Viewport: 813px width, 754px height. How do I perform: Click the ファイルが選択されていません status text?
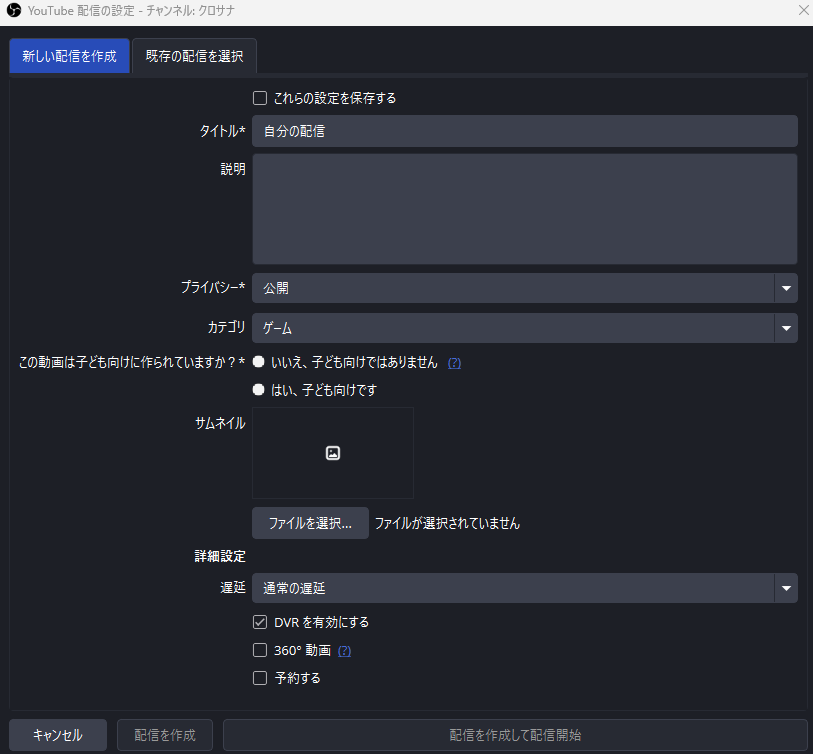[447, 523]
